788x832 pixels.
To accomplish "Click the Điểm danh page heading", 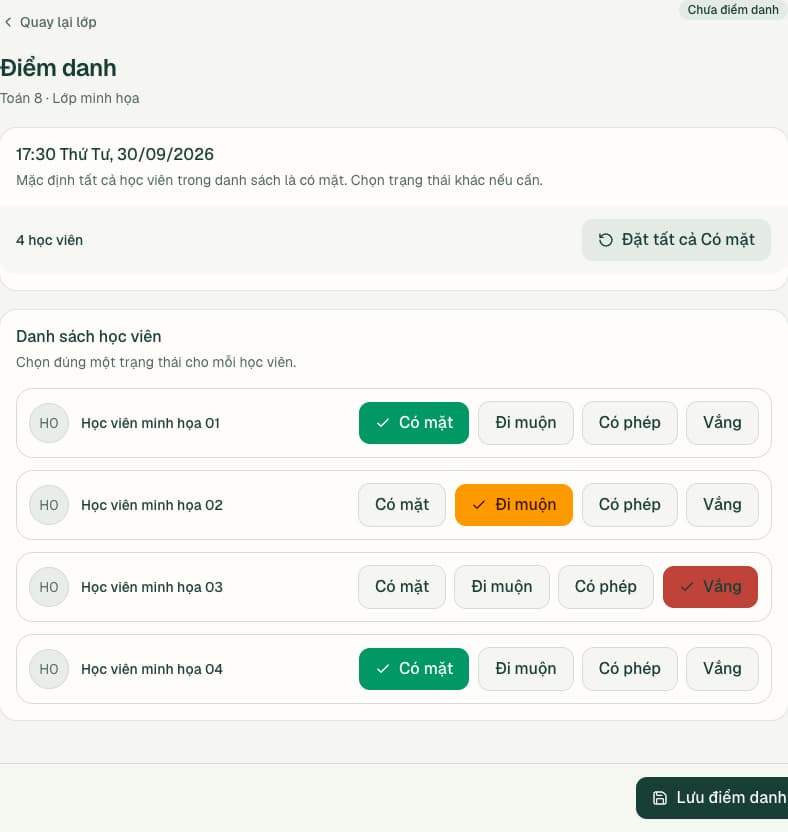I will click(x=58, y=68).
